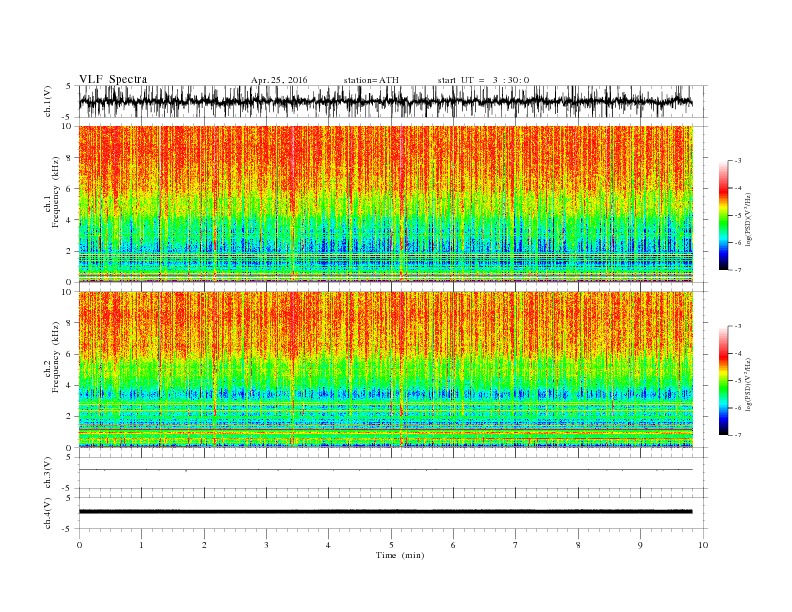This screenshot has width=792, height=612.
Task: Click the '-7' label on ch.2 colorbar
Action: pyautogui.click(x=737, y=435)
